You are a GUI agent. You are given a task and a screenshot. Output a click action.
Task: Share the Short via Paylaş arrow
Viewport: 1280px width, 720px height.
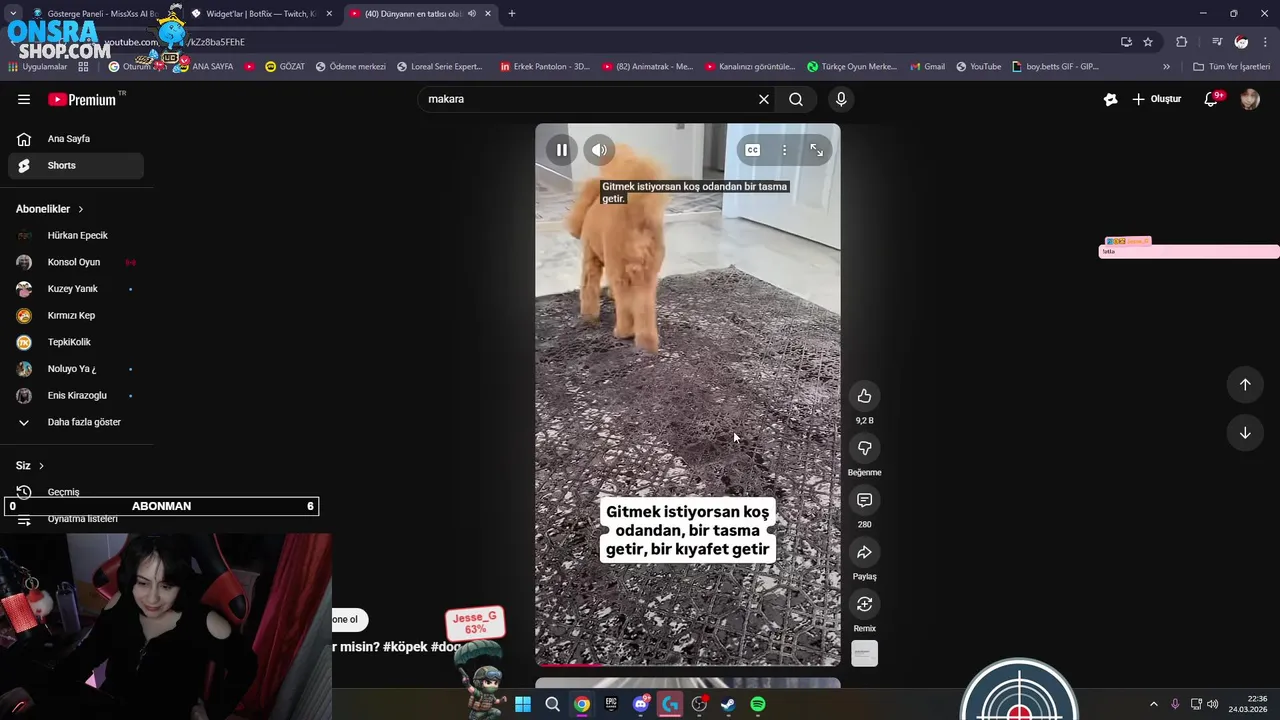pos(865,552)
